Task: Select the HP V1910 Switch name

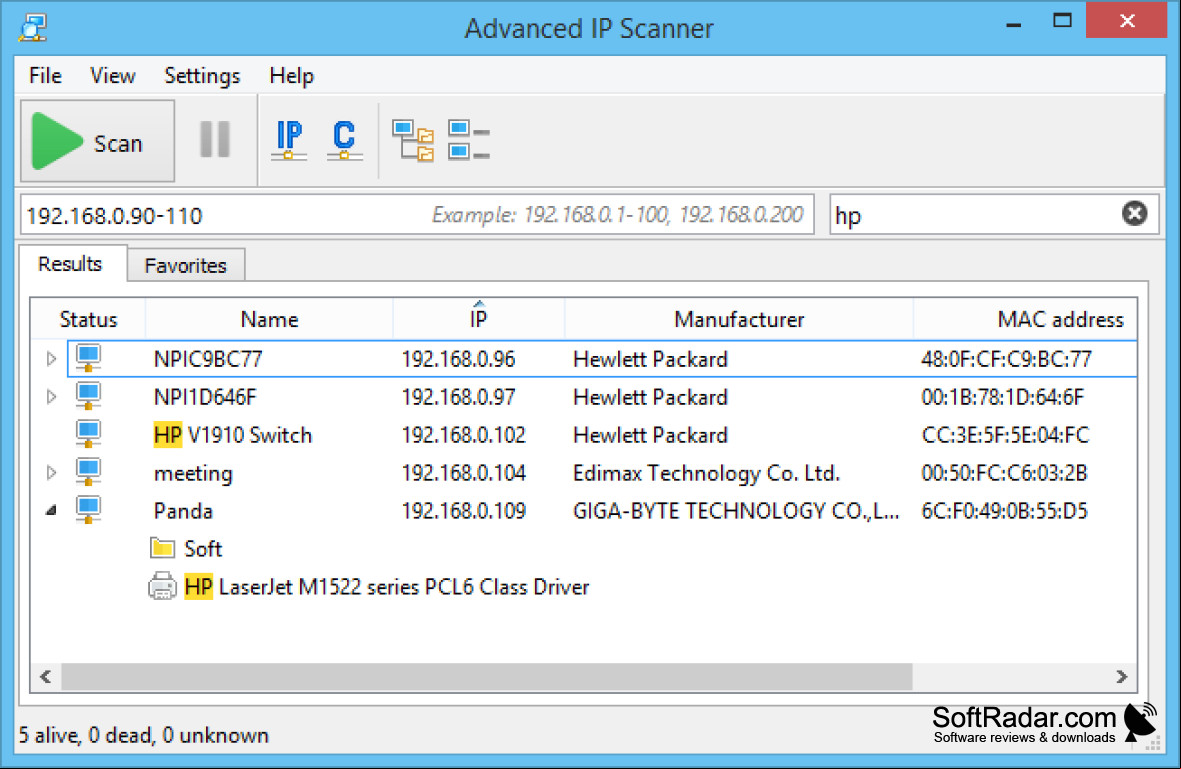Action: point(233,435)
